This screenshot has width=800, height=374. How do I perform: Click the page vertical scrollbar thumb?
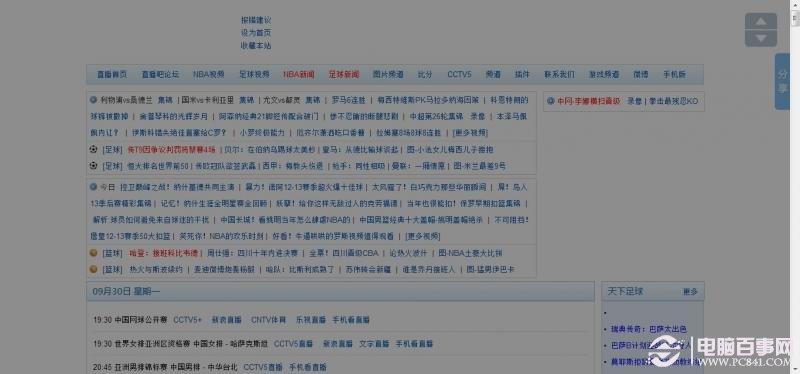(x=795, y=18)
